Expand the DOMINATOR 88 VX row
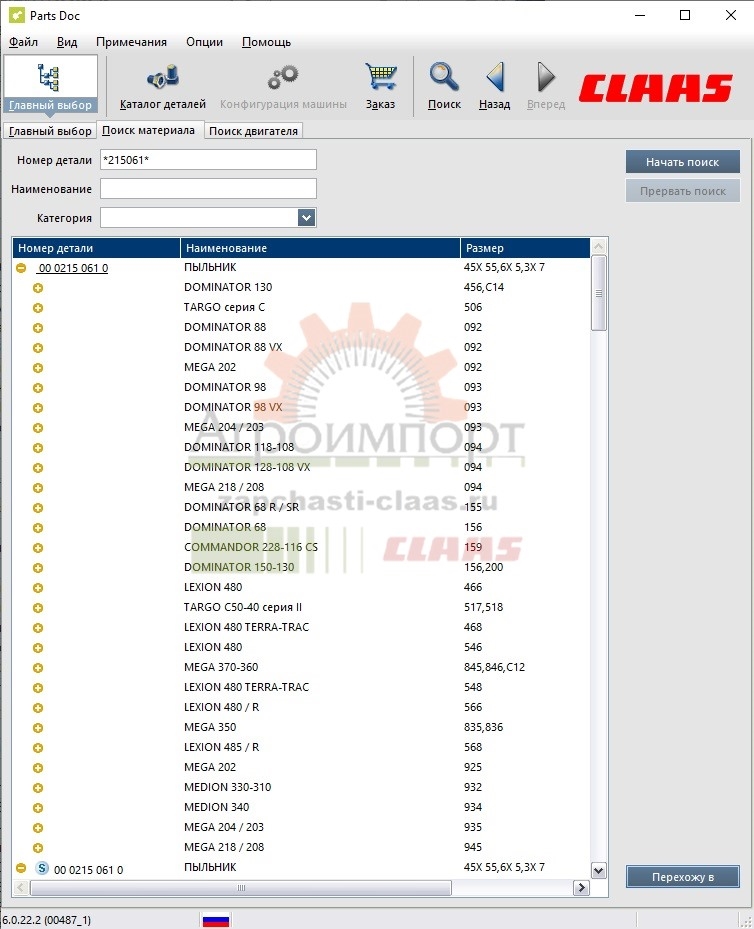 point(38,348)
